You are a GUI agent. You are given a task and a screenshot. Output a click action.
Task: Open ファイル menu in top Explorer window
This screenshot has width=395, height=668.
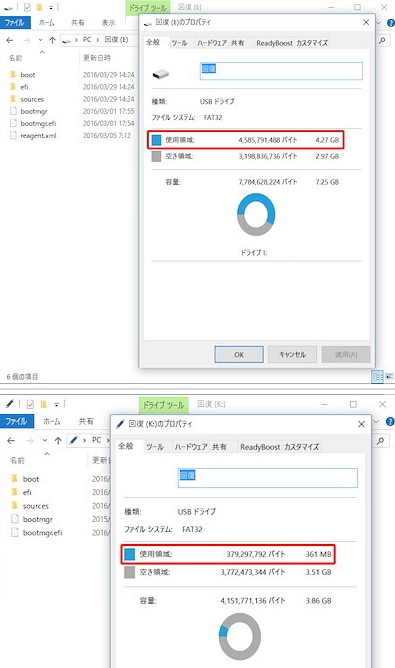pos(15,23)
